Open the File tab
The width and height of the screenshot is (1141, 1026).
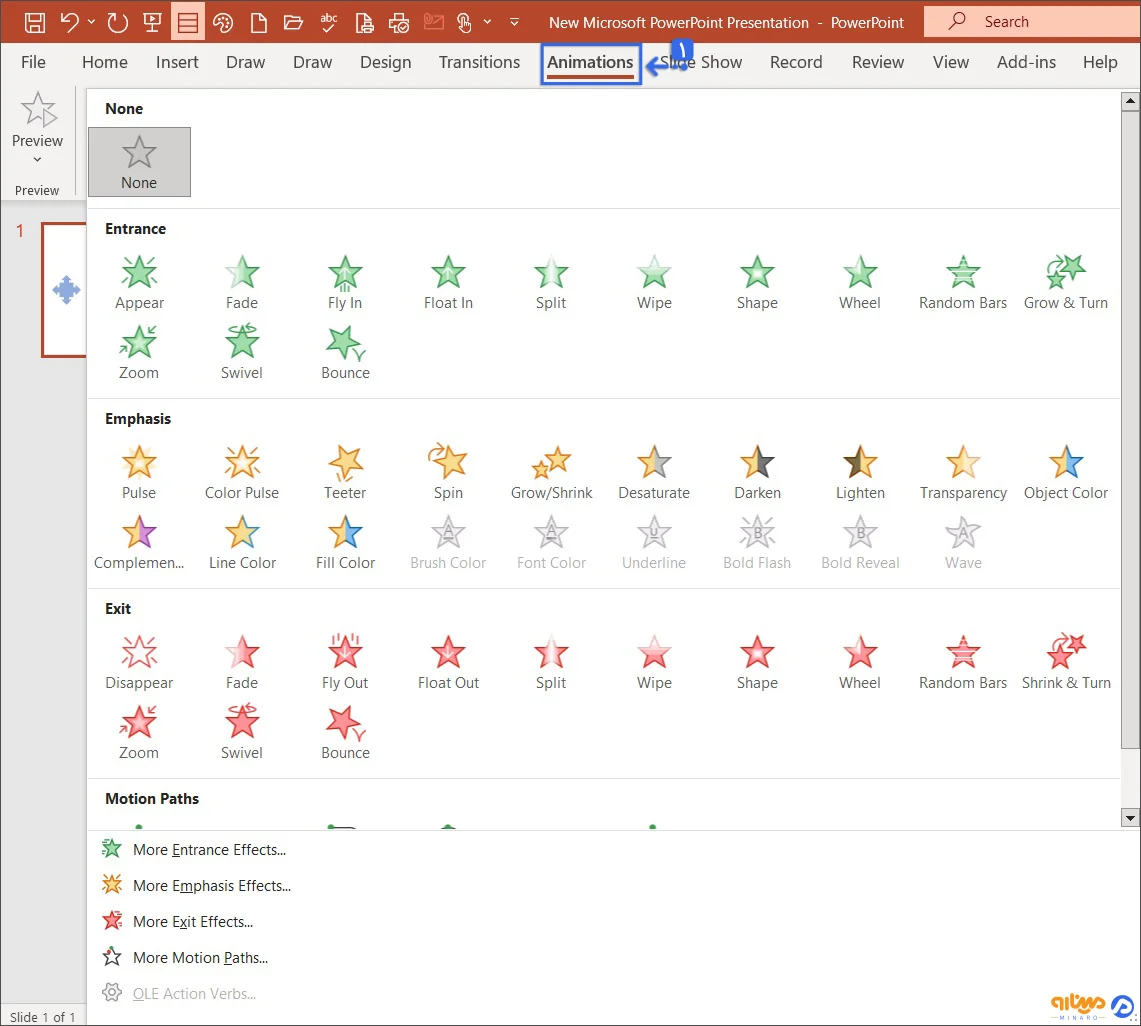click(x=33, y=63)
